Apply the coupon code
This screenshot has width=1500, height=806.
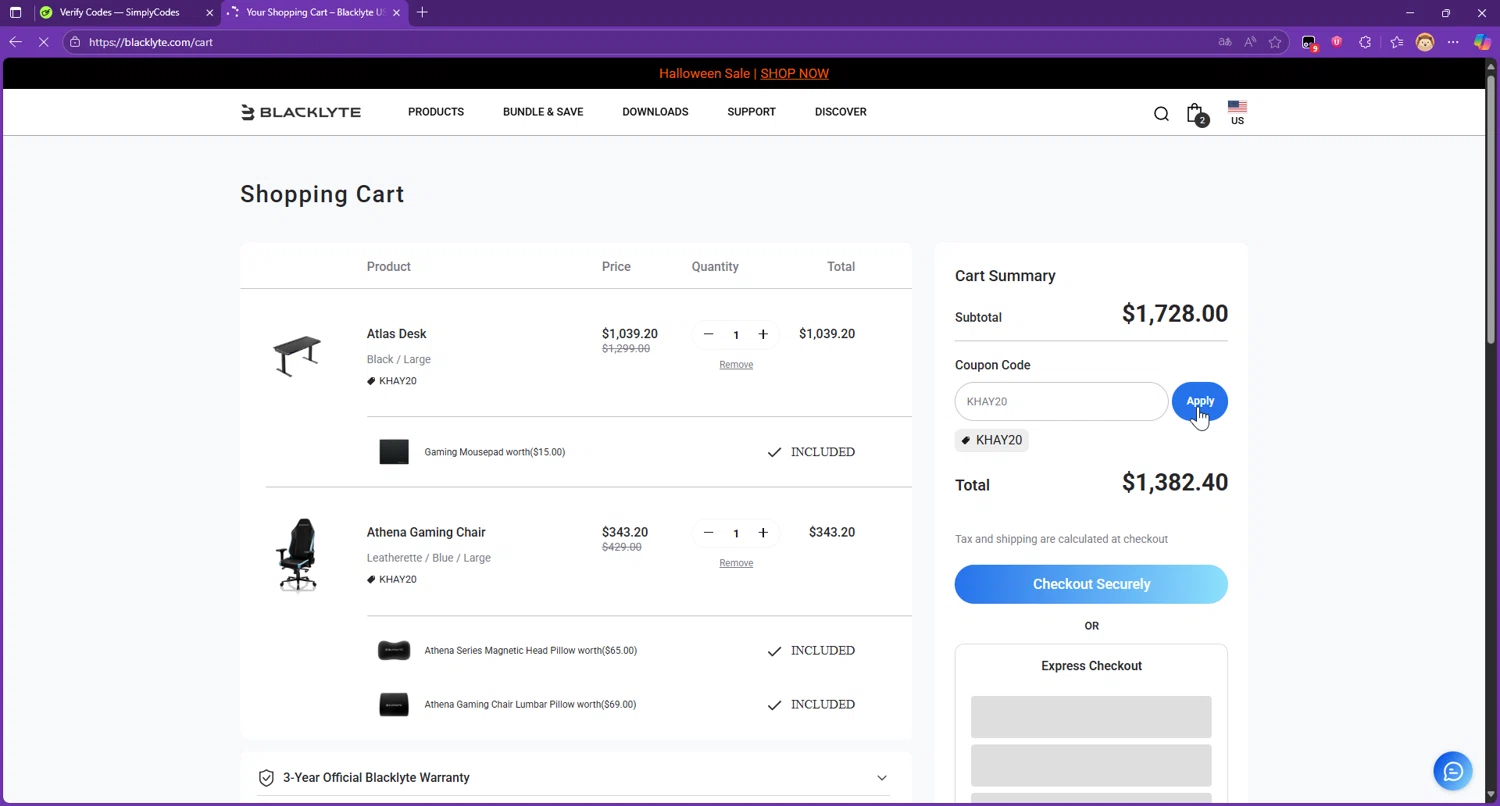pyautogui.click(x=1200, y=401)
